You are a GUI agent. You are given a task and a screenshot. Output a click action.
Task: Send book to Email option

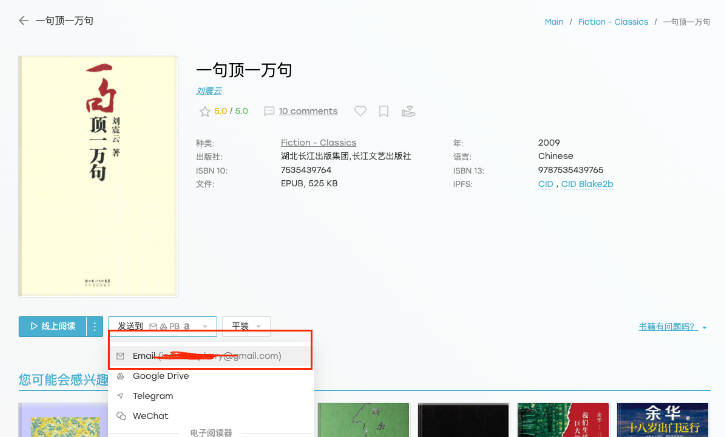pyautogui.click(x=211, y=356)
